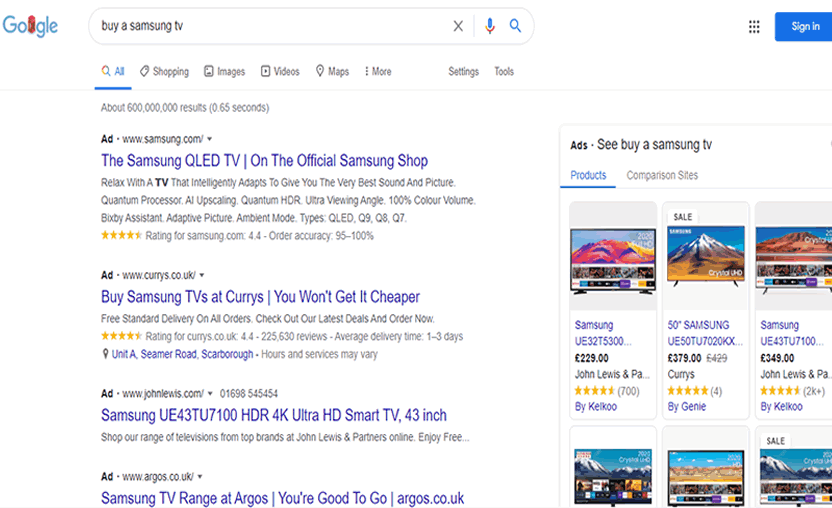Expand dropdown arrow beside www.samsung.com ad
This screenshot has height=508, width=832.
(210, 139)
